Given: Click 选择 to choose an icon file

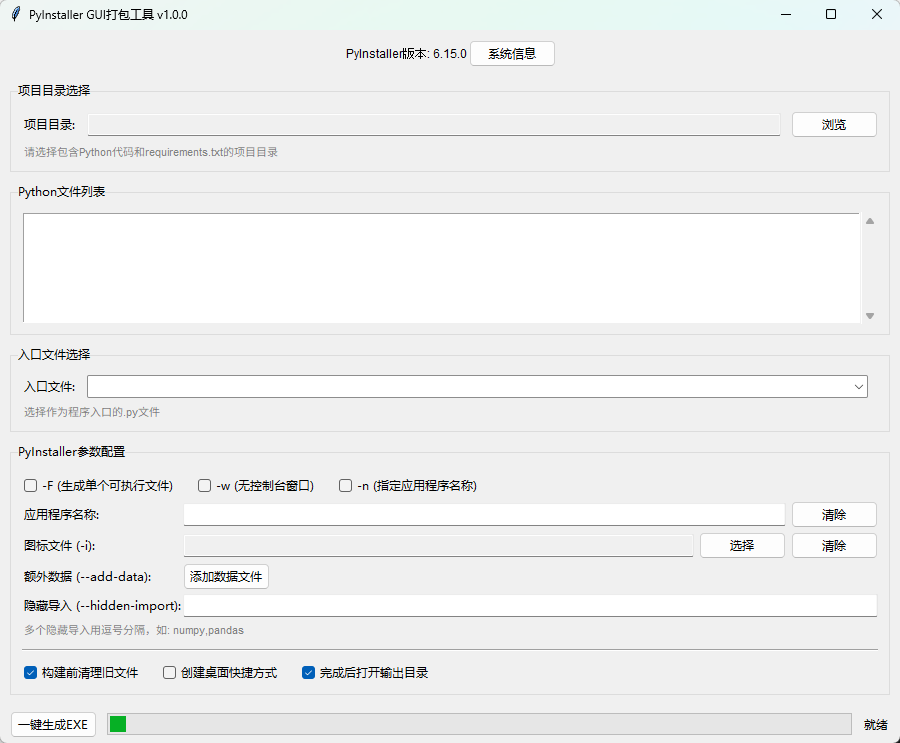Looking at the screenshot, I should 742,545.
